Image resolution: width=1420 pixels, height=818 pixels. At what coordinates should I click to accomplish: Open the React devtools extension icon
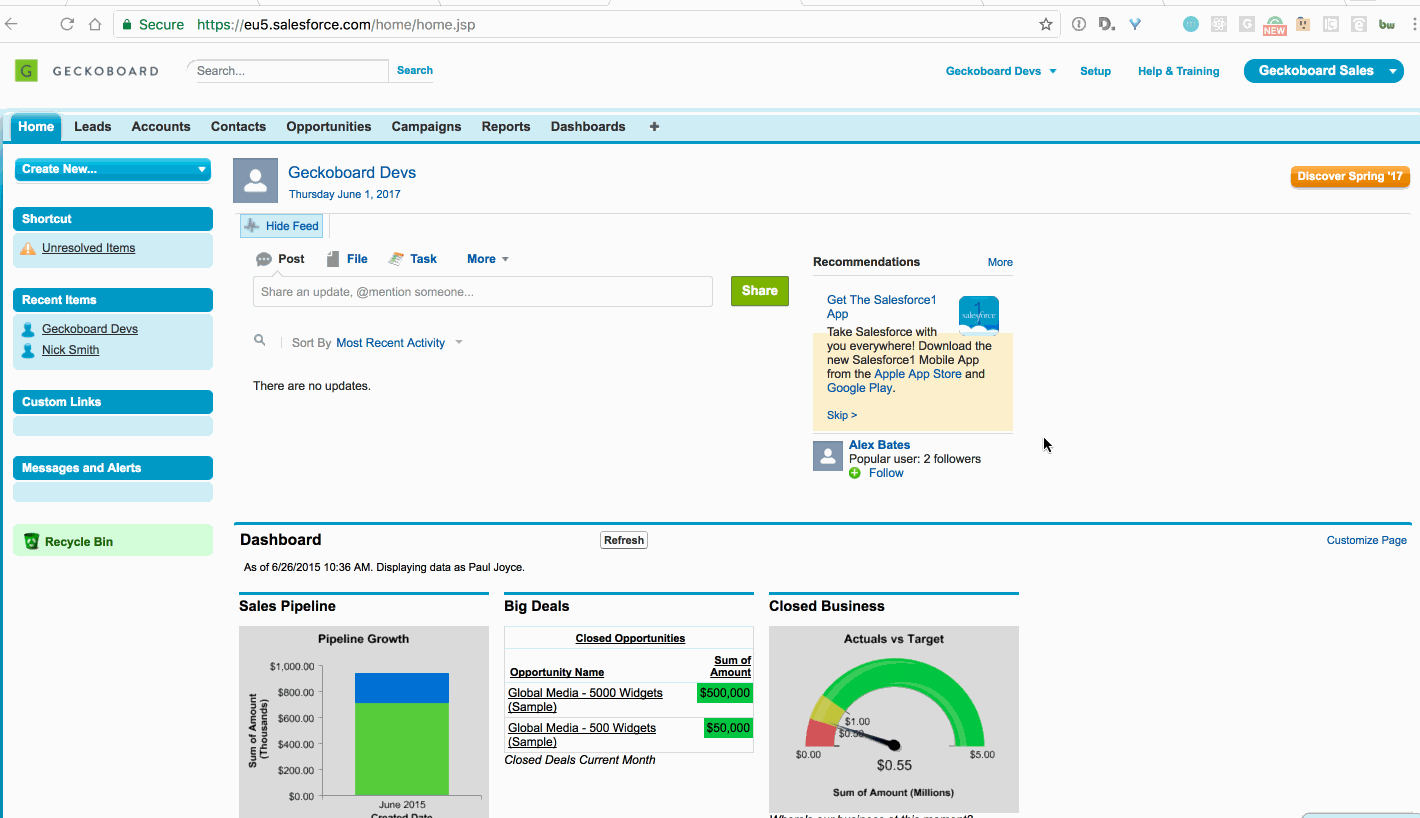[x=1219, y=24]
